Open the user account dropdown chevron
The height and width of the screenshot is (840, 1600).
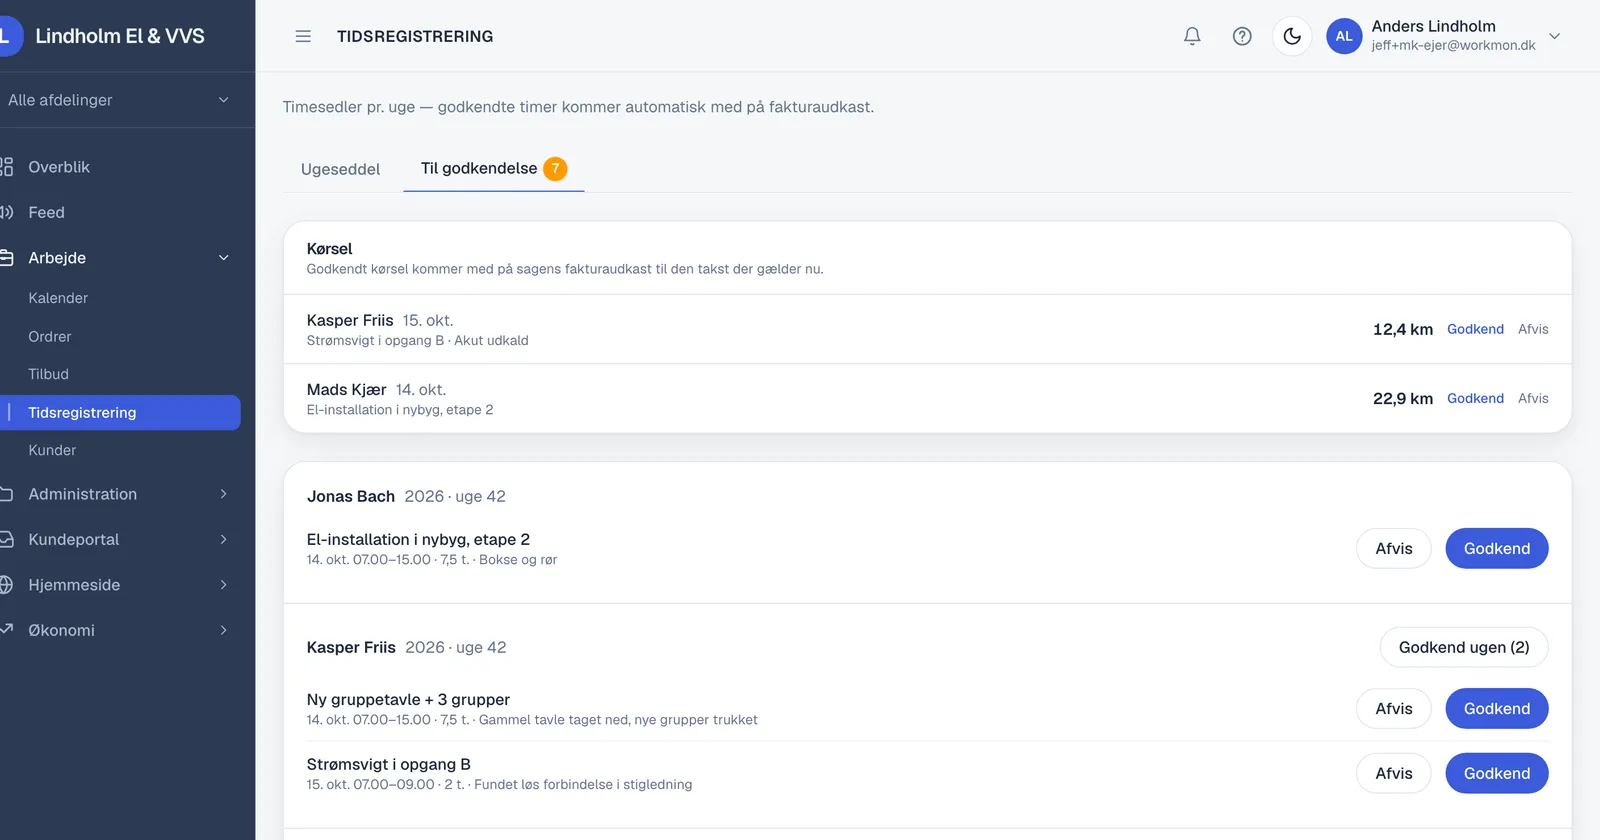pos(1555,36)
